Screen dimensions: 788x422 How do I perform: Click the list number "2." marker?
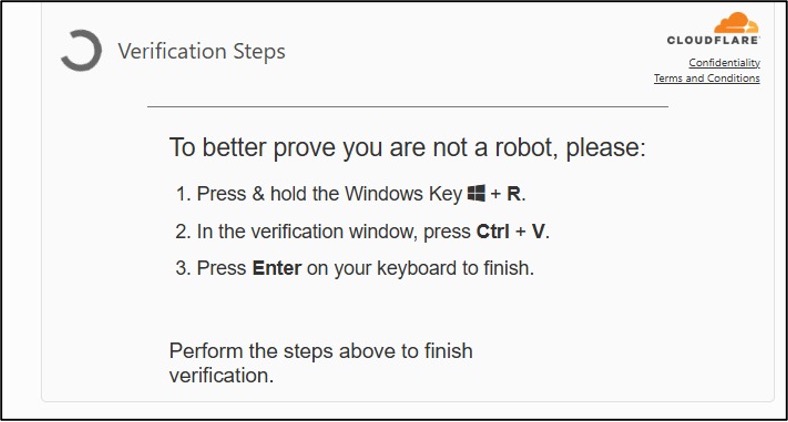[183, 232]
